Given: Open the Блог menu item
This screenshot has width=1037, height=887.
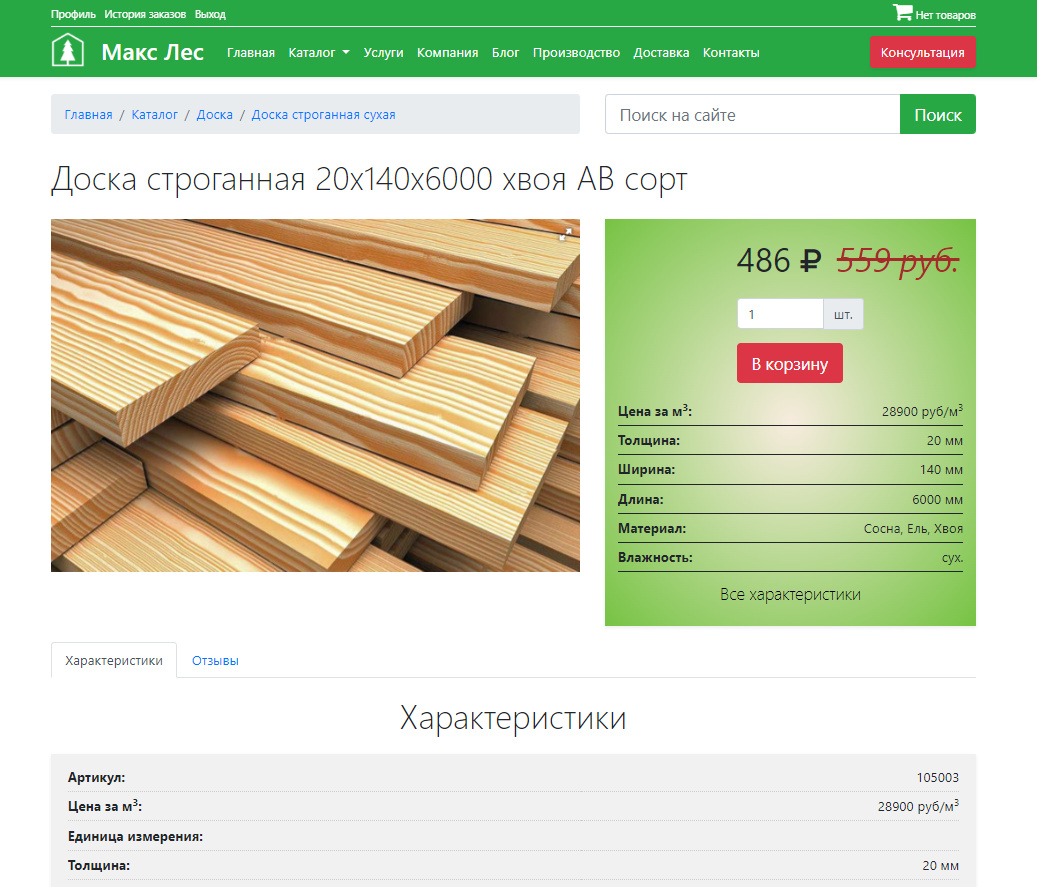Looking at the screenshot, I should coord(505,52).
